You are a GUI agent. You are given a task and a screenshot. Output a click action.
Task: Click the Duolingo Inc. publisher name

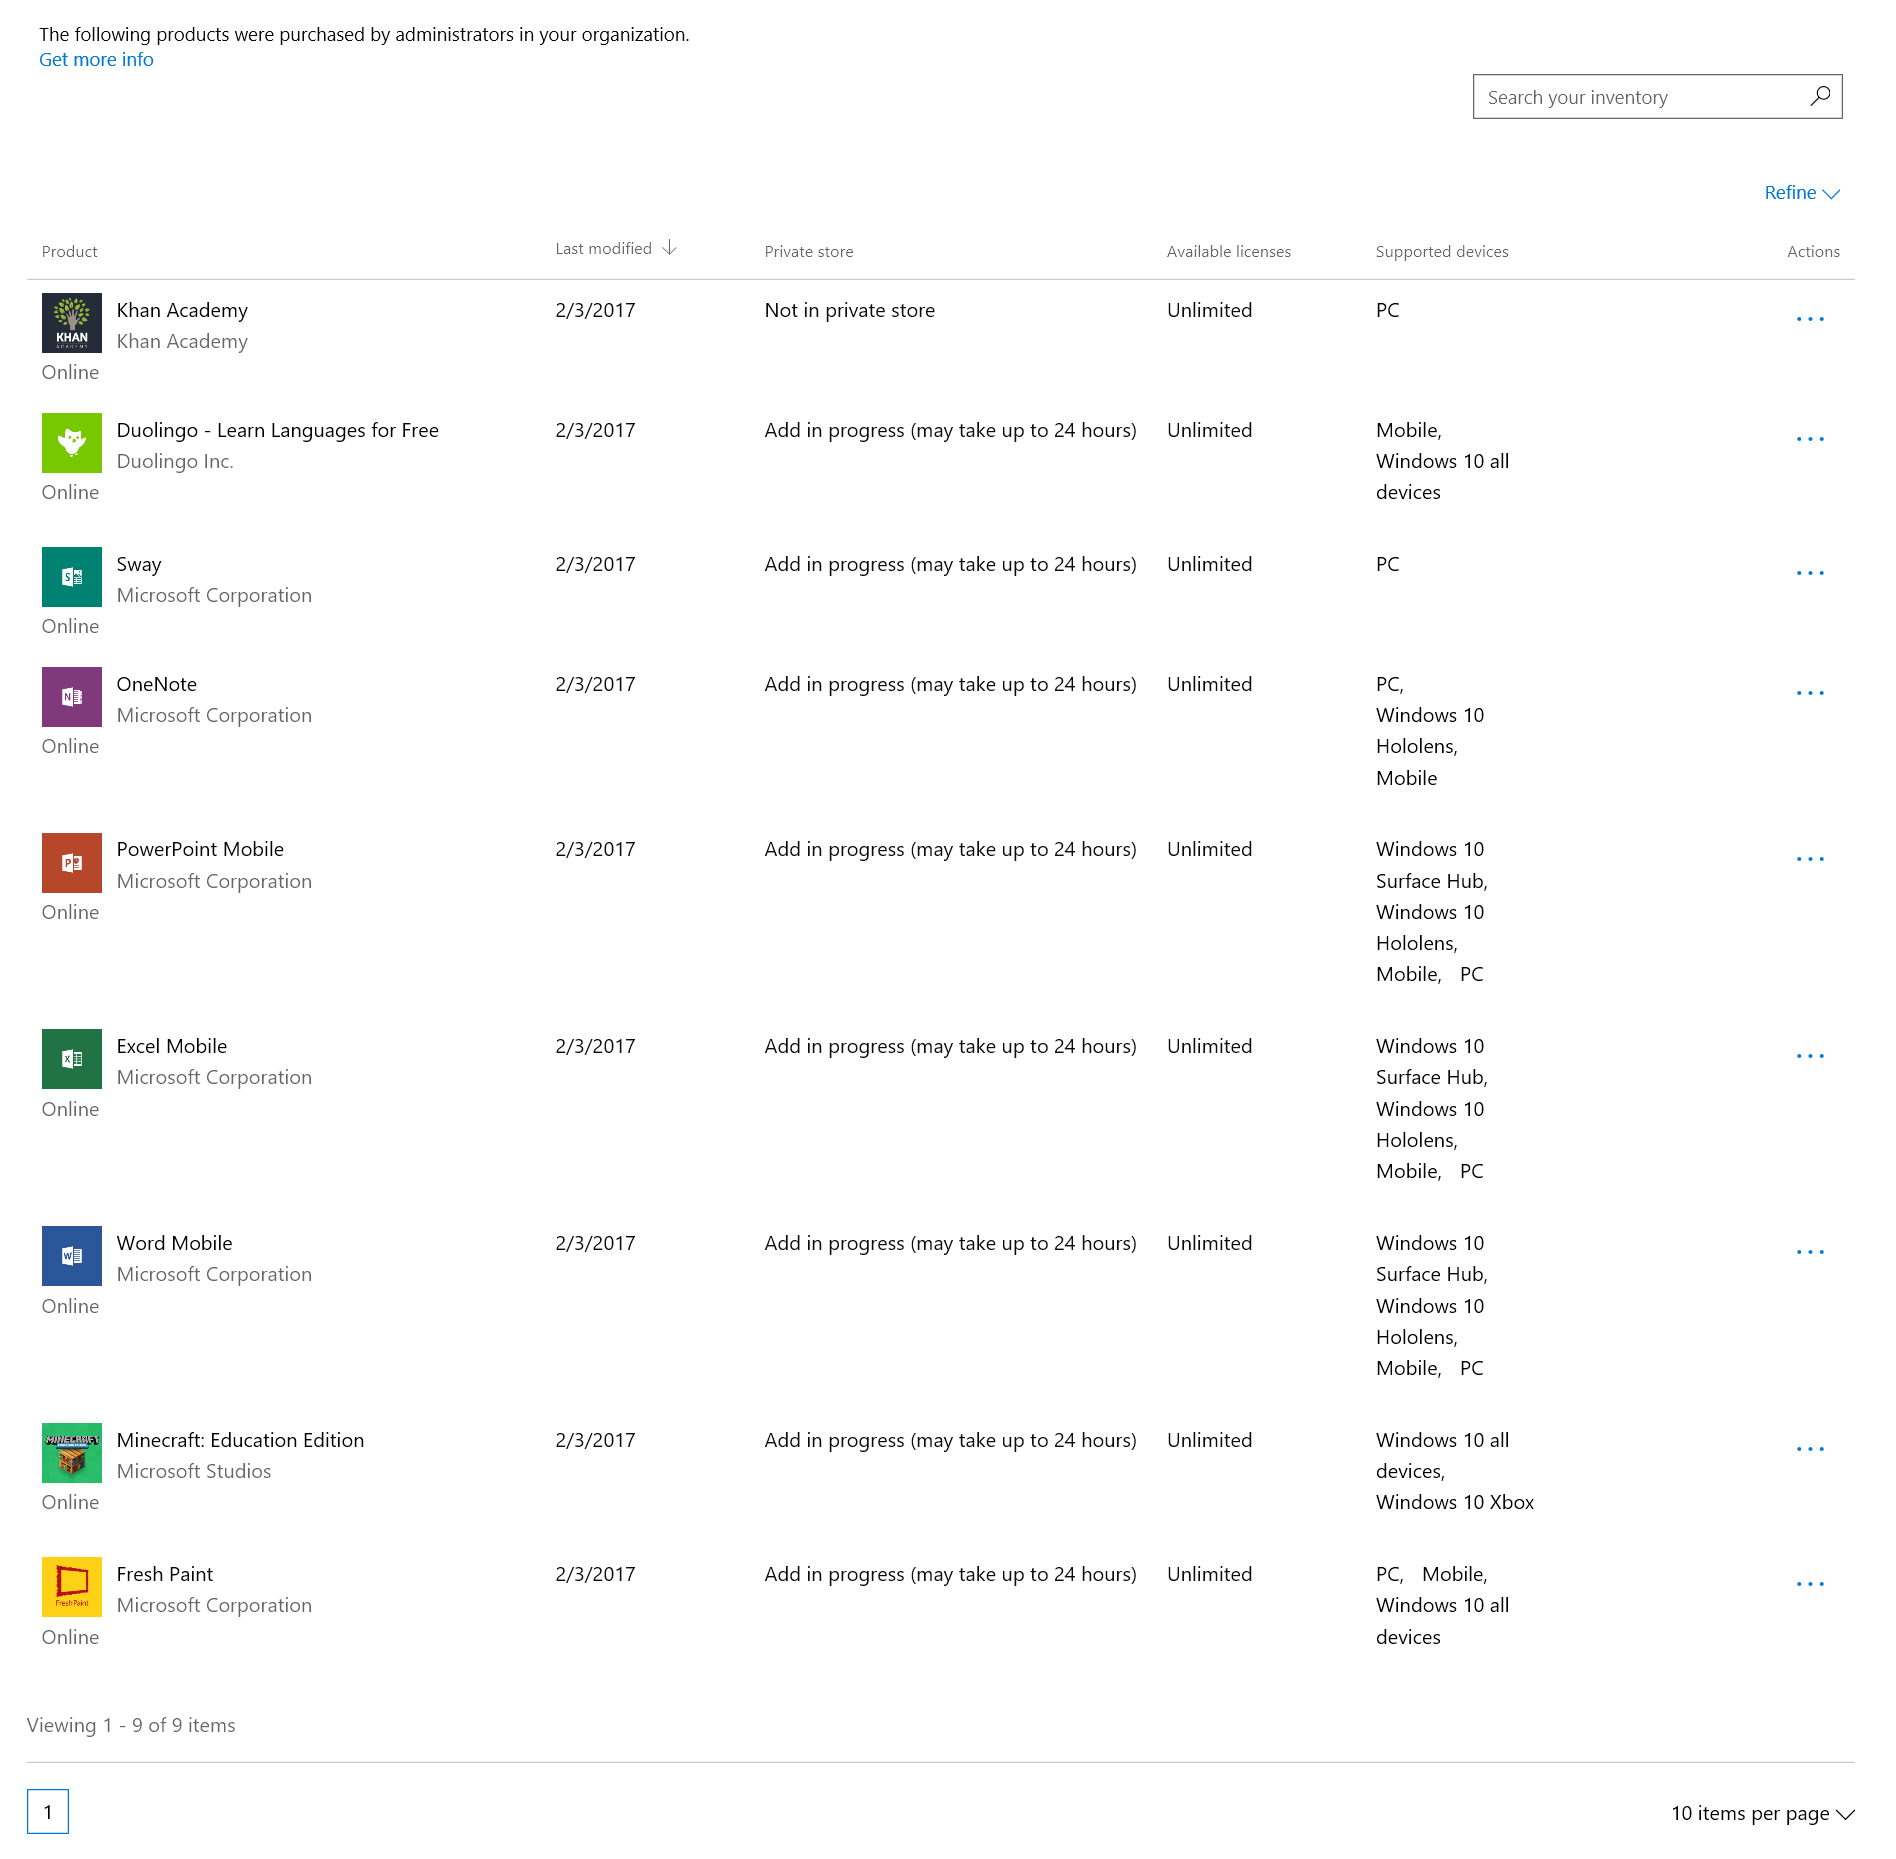tap(175, 461)
